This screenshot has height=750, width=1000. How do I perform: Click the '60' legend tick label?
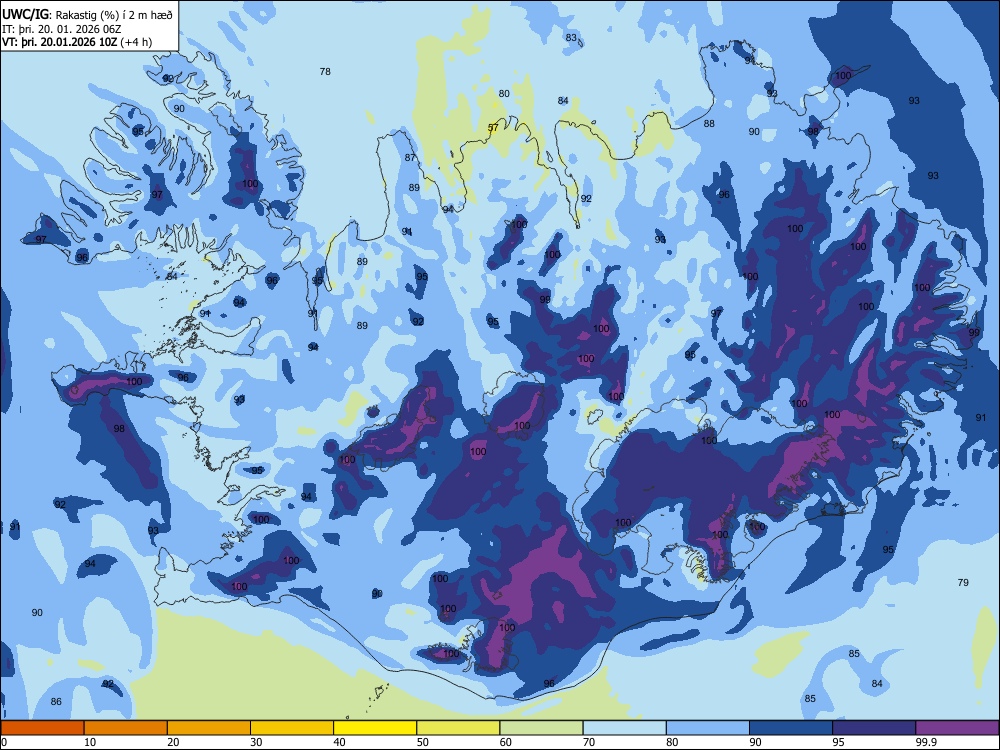[506, 742]
